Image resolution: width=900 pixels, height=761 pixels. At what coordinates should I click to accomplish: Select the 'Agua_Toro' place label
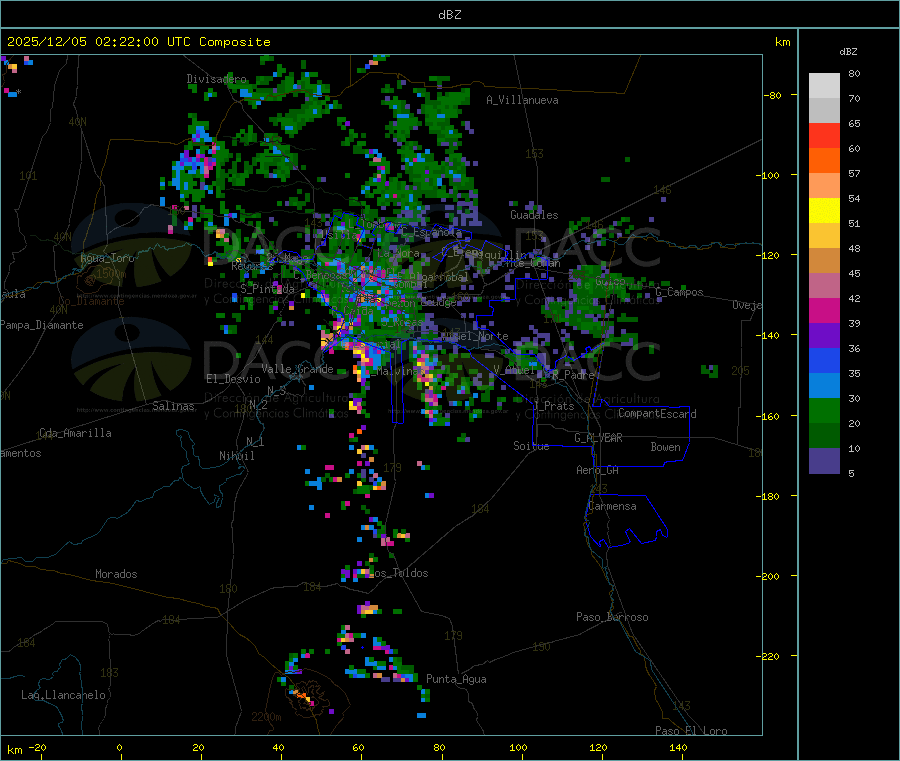[x=107, y=258]
